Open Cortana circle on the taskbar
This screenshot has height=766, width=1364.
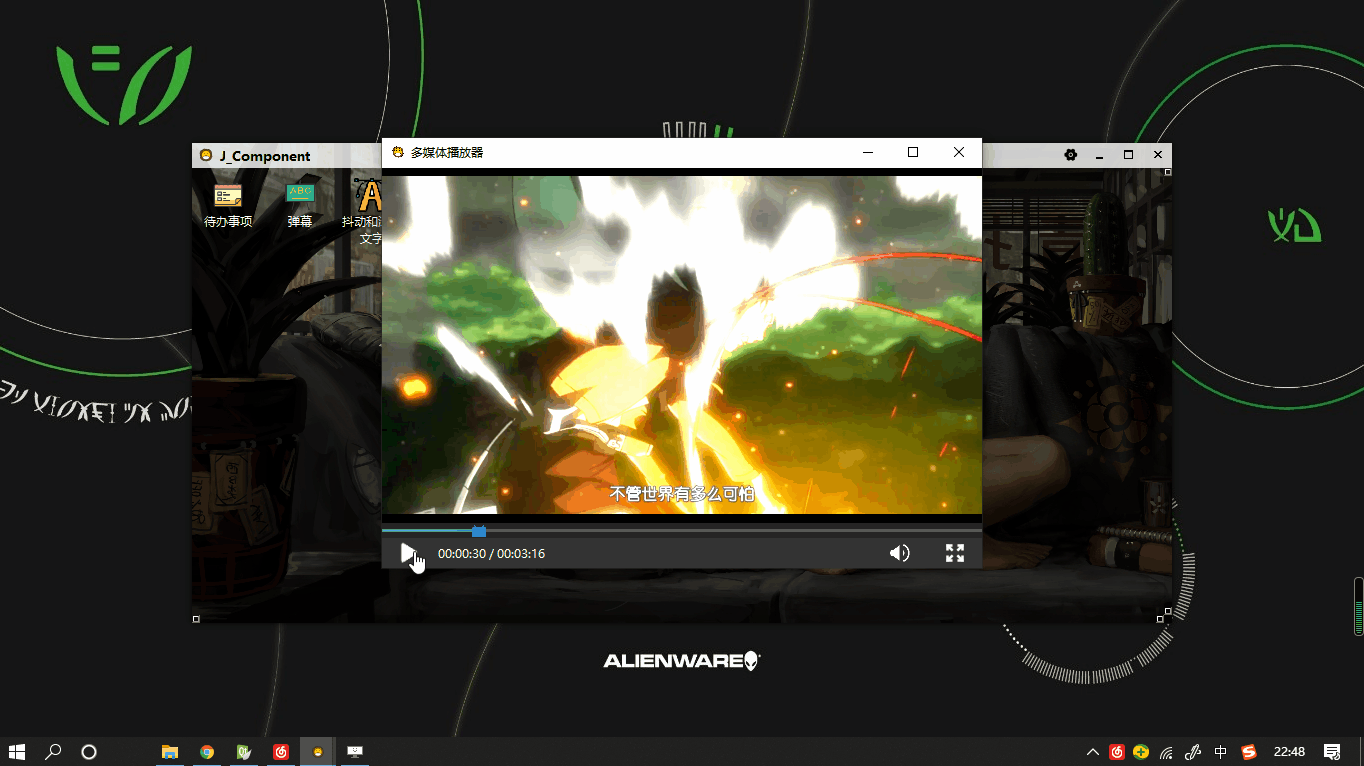point(89,752)
